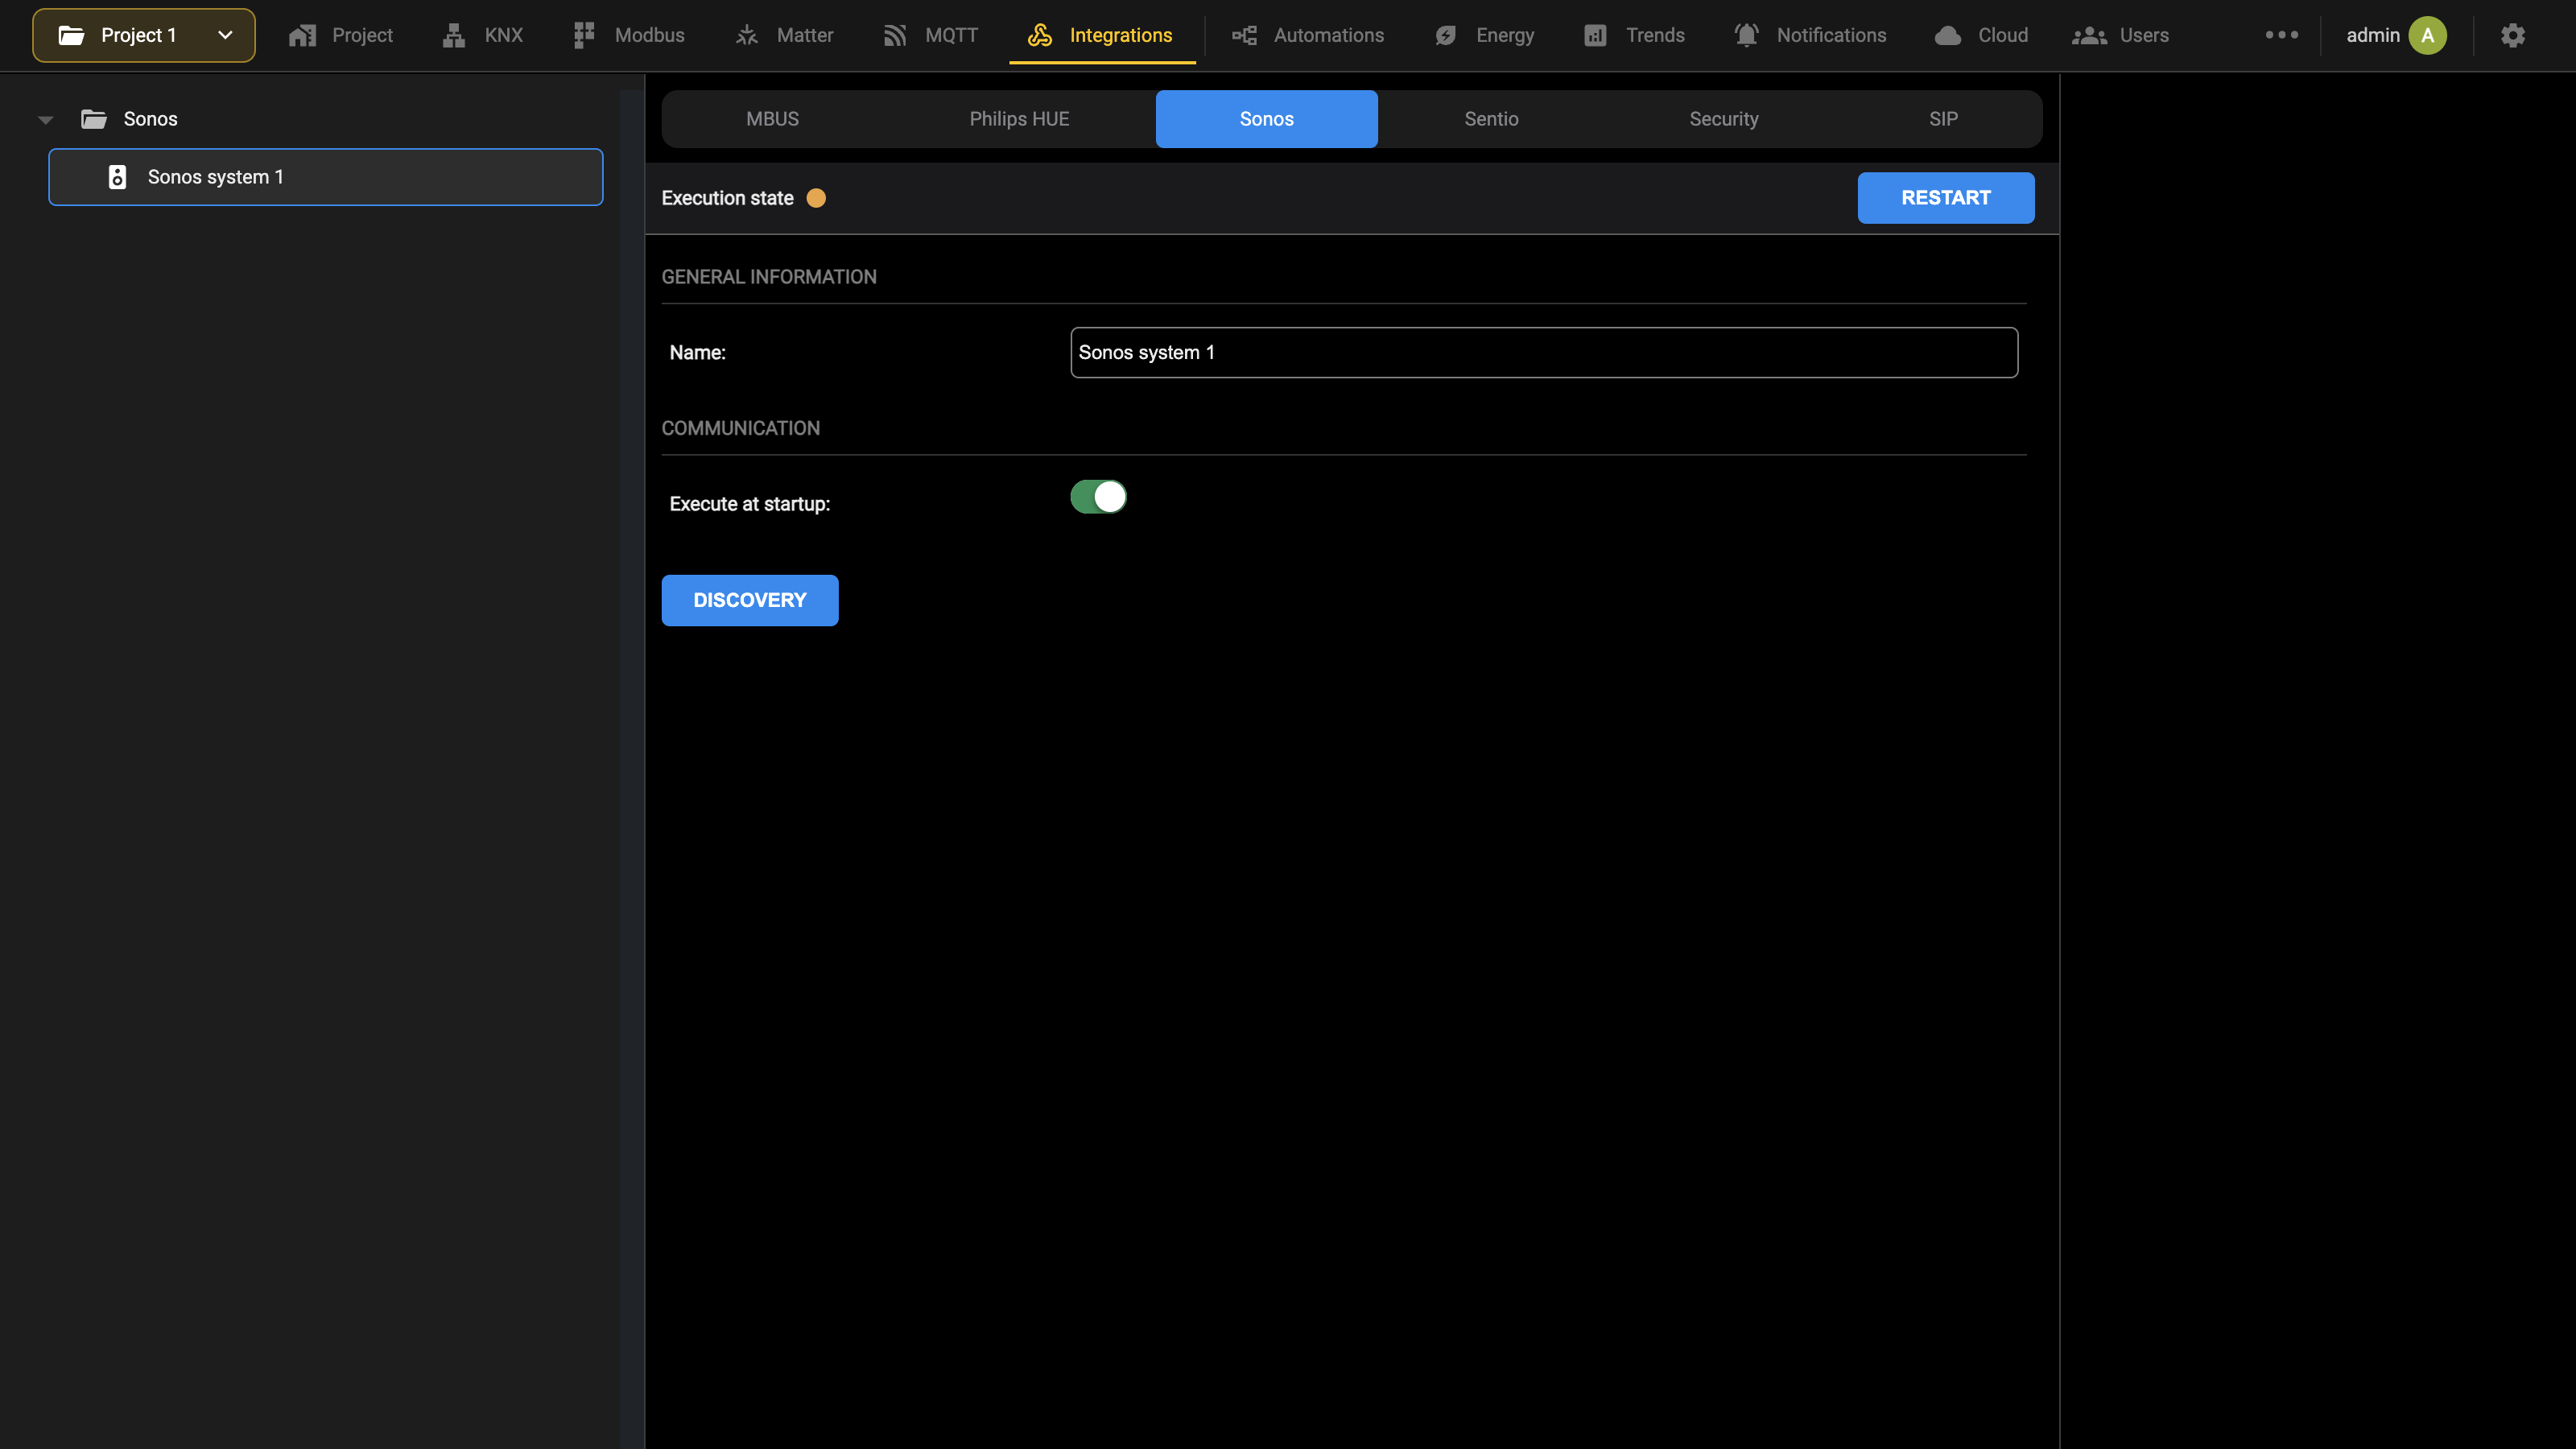The height and width of the screenshot is (1449, 2576).
Task: Click into the Name input field
Action: point(1543,353)
